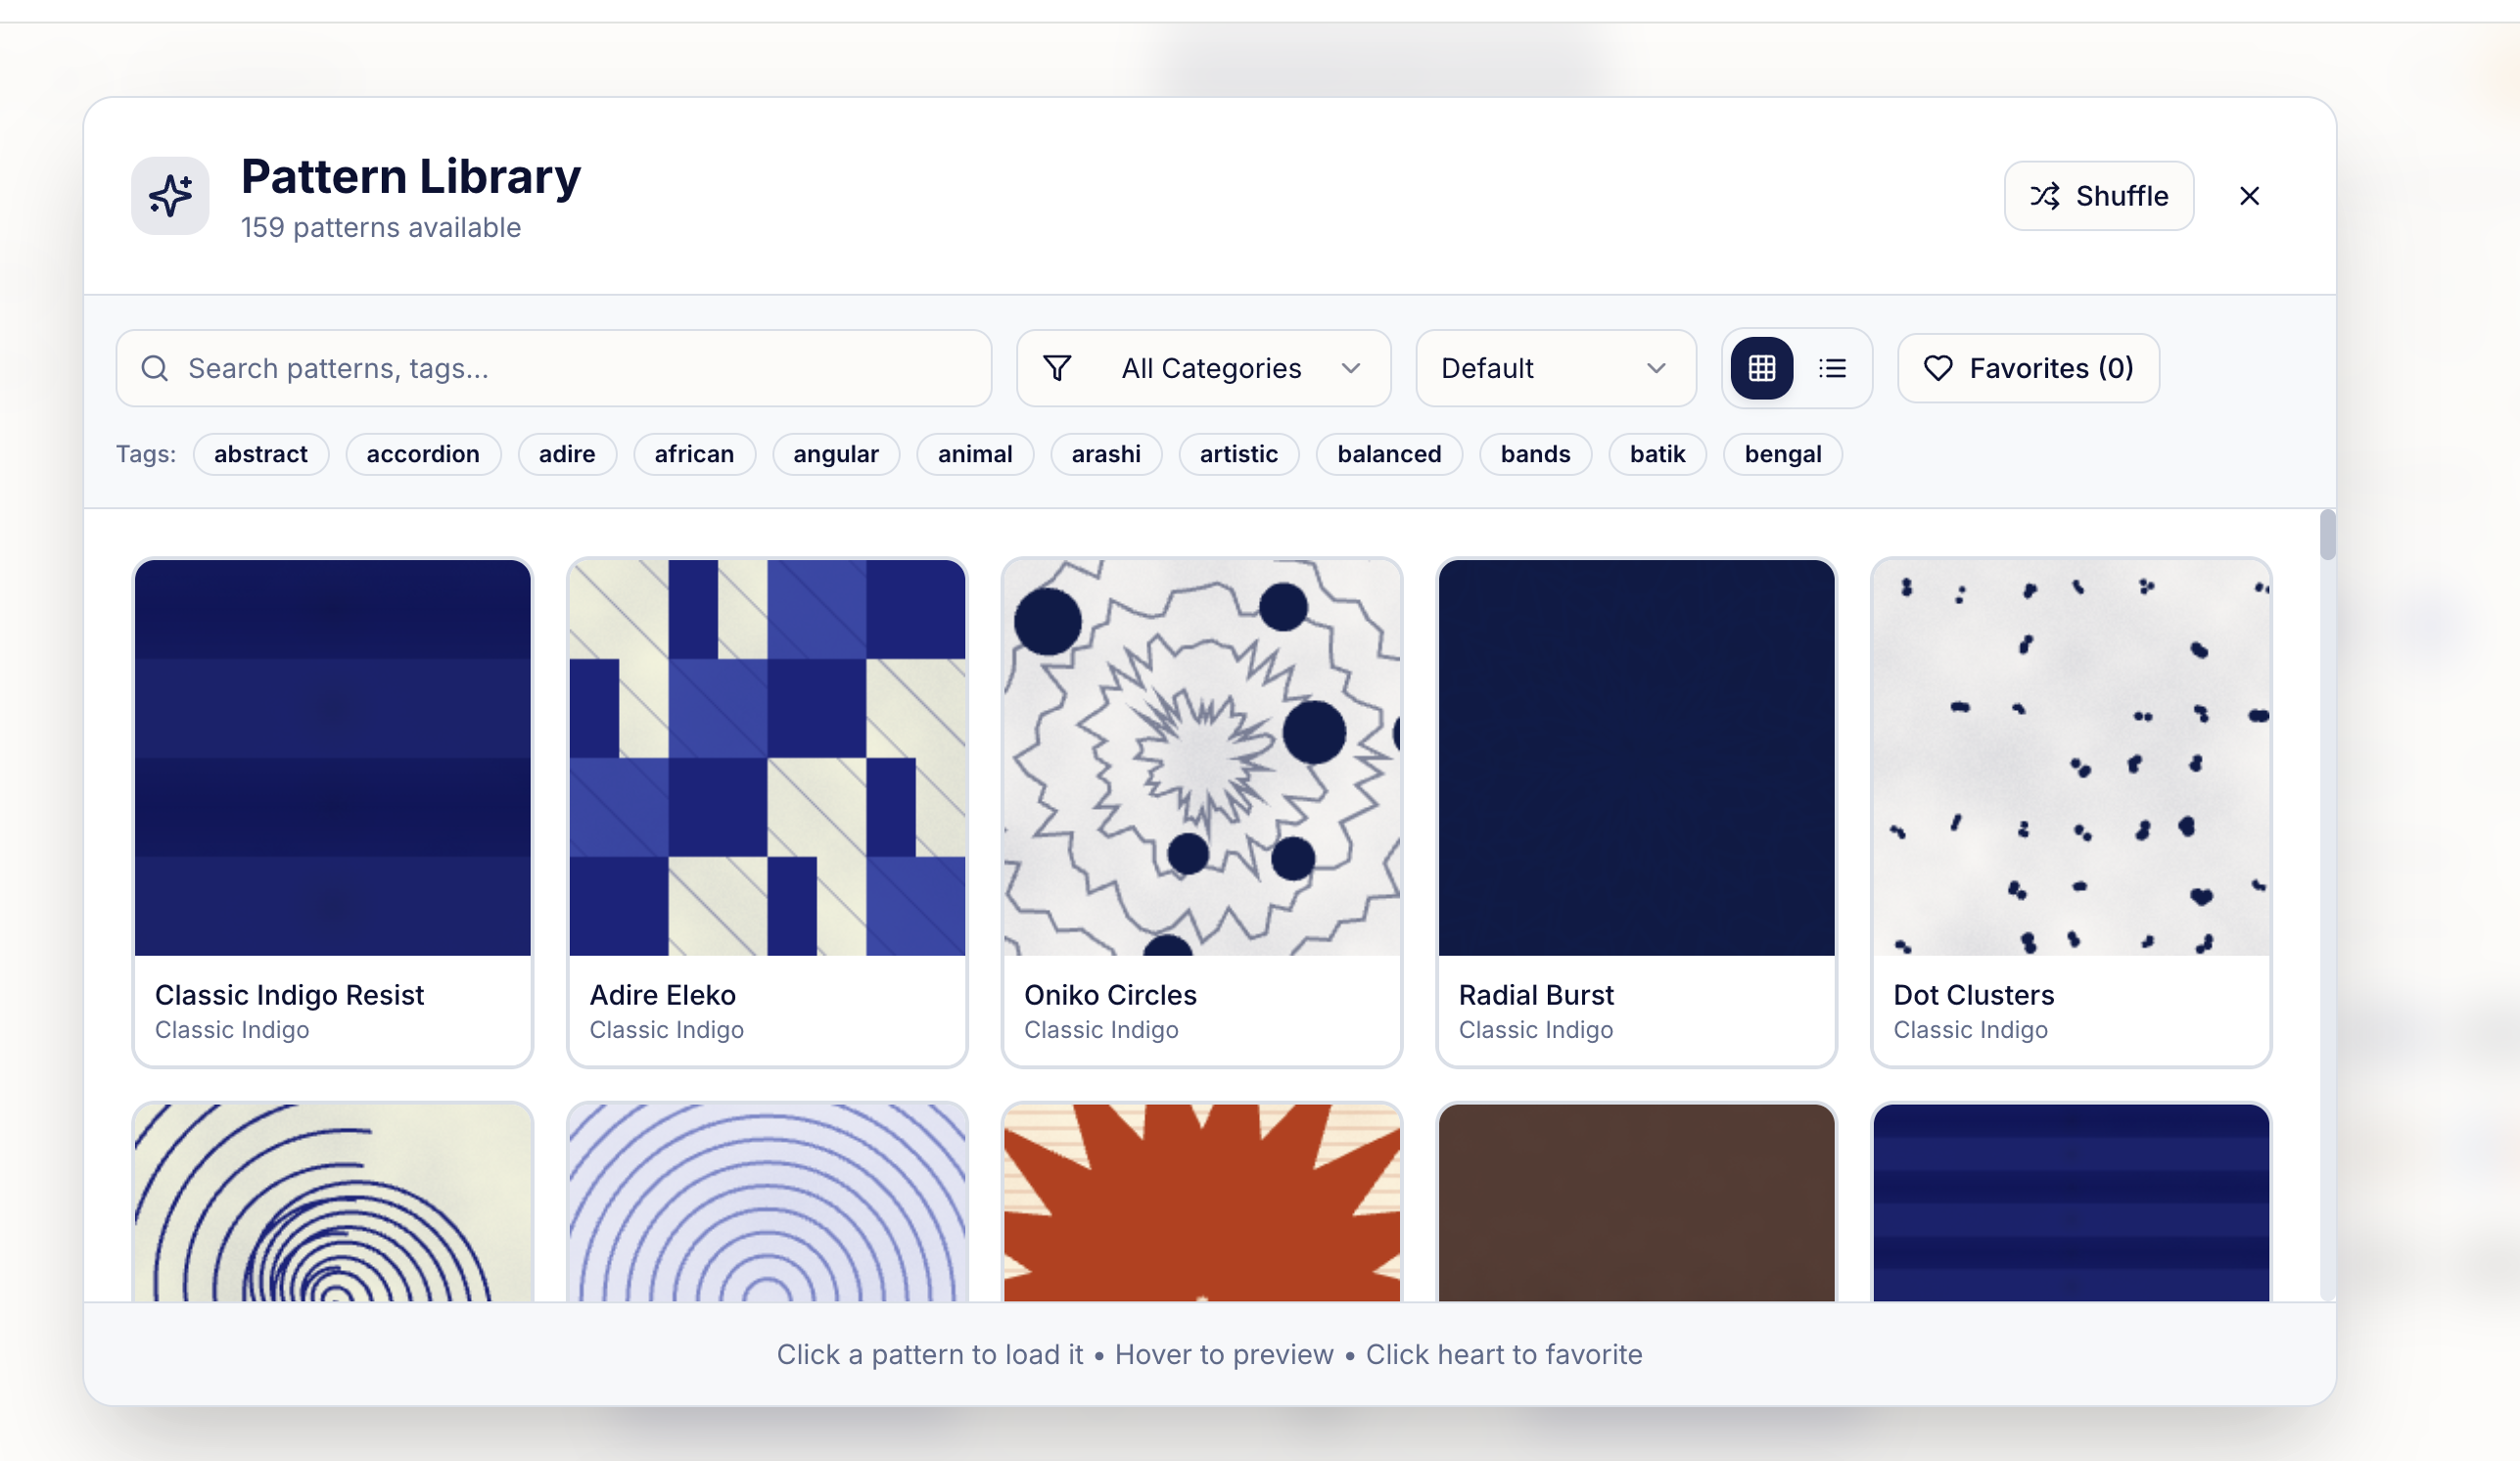The width and height of the screenshot is (2520, 1461).
Task: Click the sparkle Pattern Library logo icon
Action: 170,195
